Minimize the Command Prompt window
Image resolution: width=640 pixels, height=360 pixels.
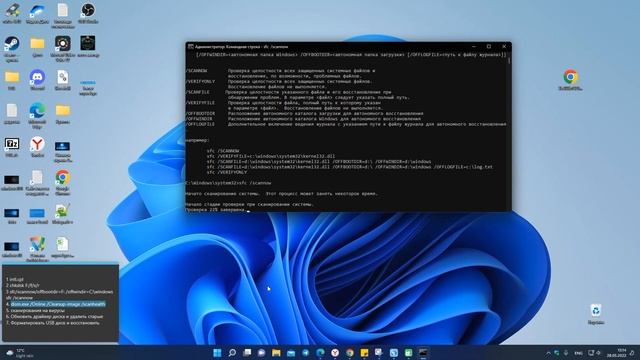(x=473, y=47)
